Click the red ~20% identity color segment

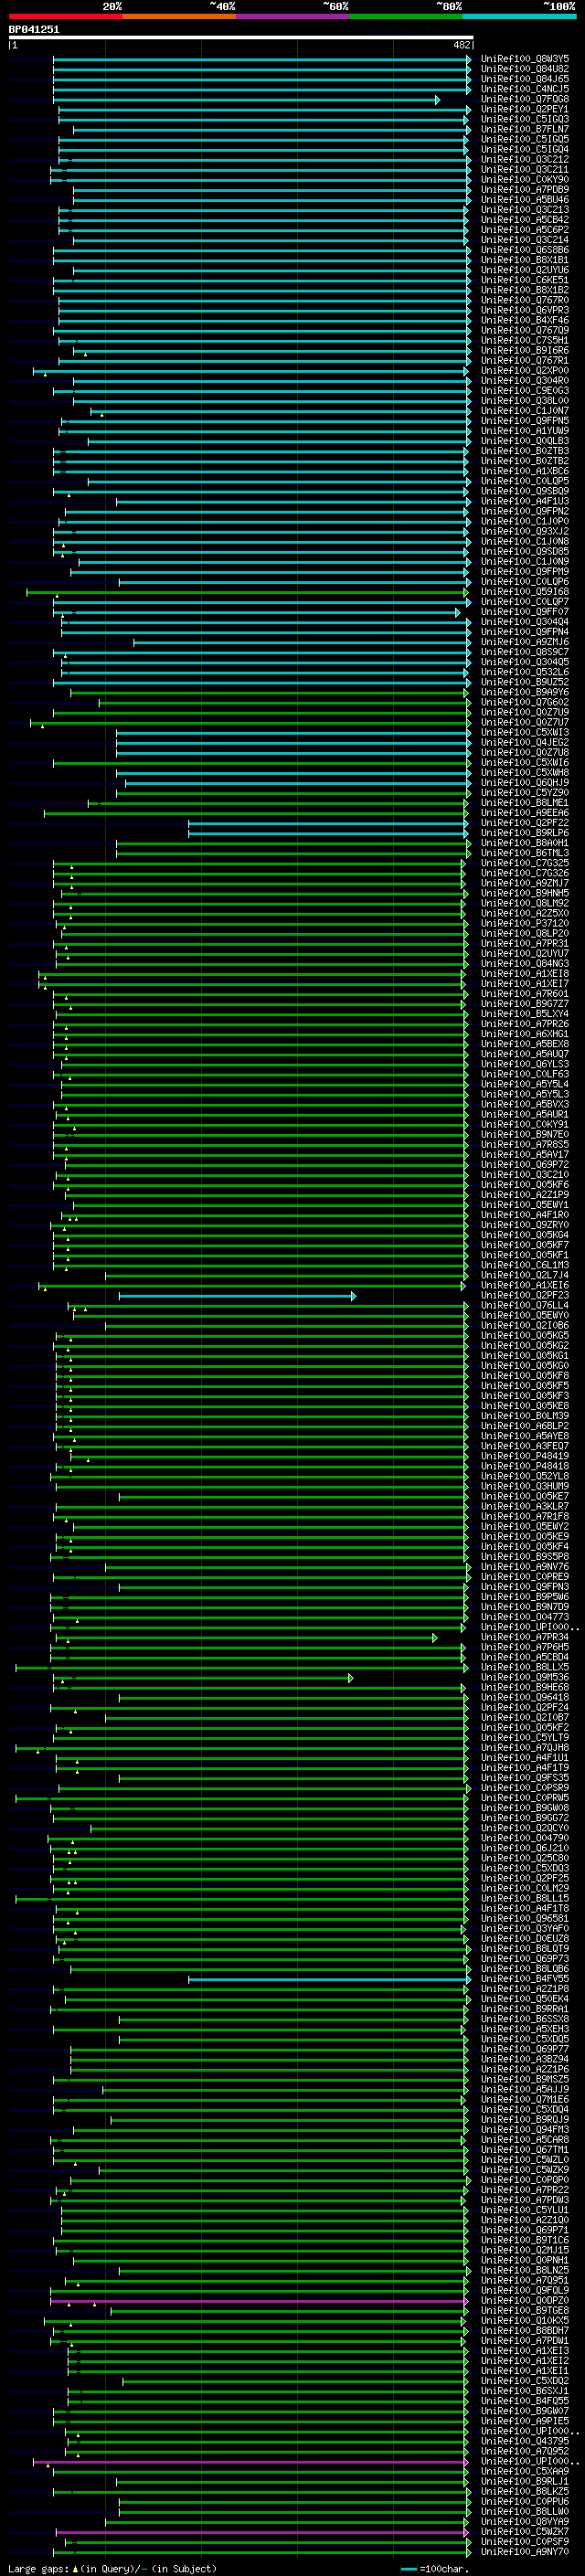[65, 16]
